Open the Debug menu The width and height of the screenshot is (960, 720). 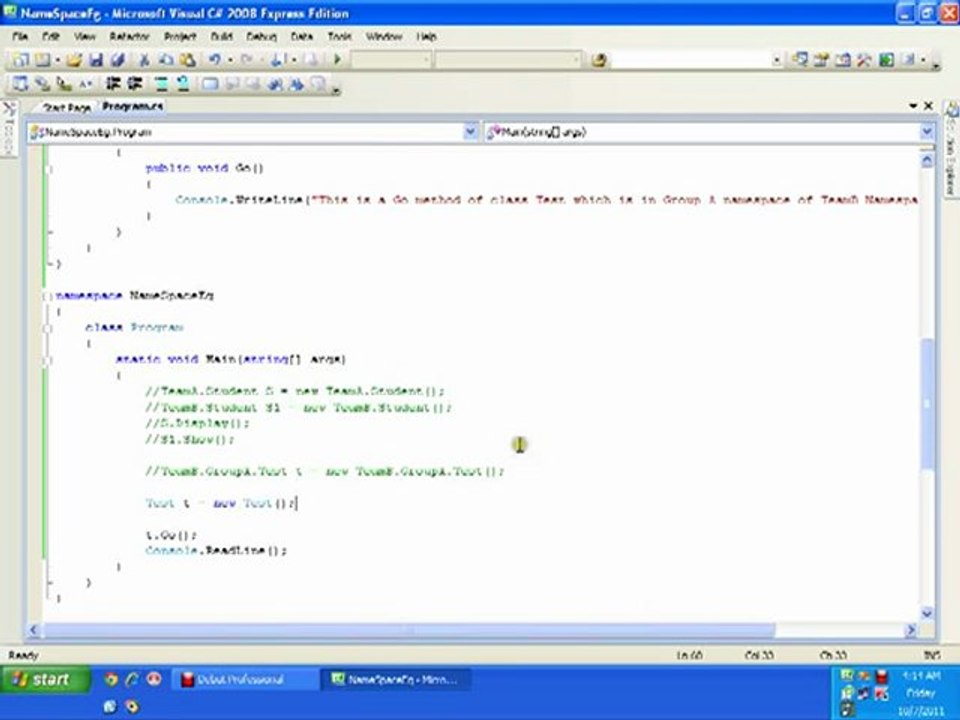point(261,37)
